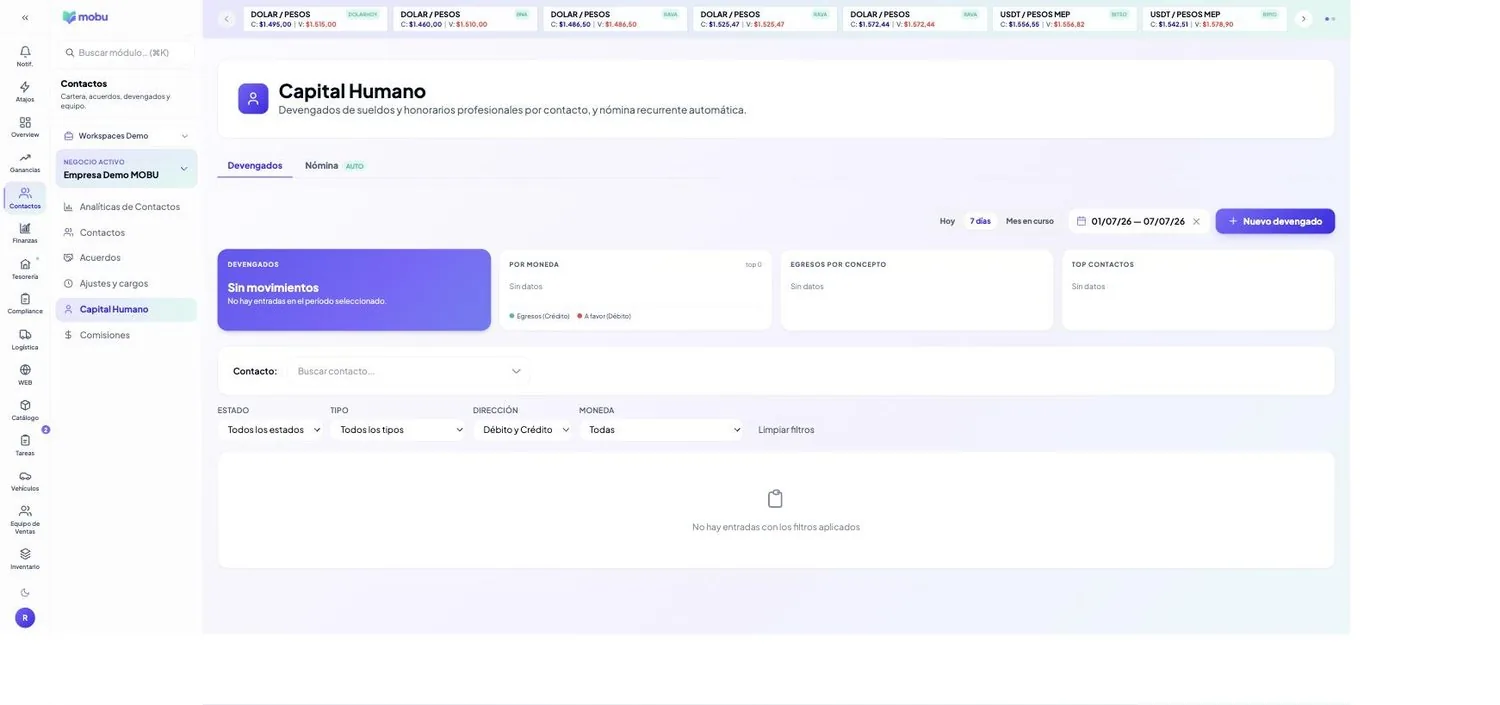
Task: Open Tareas icon with badge
Action: 25,445
